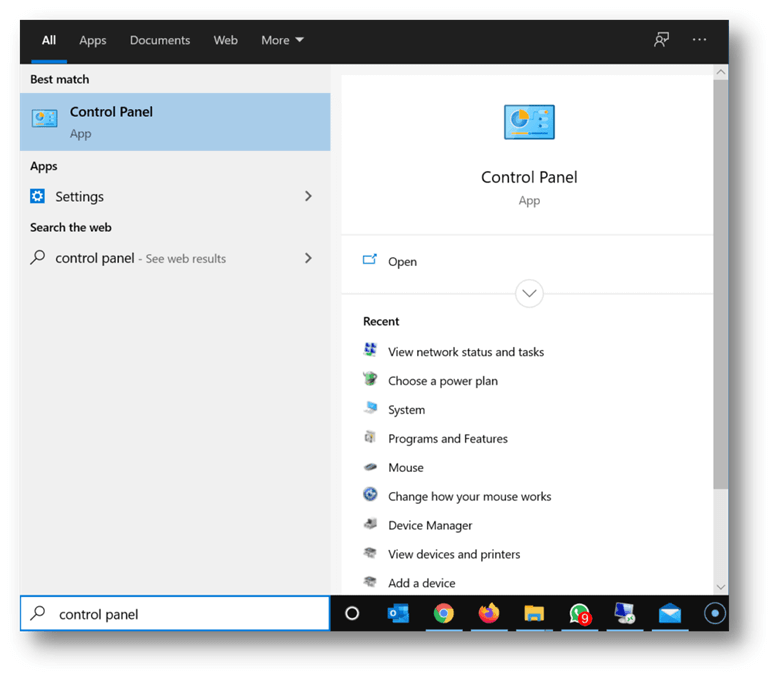
Task: Click the preview pane scrollbar thumb
Action: (x=721, y=284)
